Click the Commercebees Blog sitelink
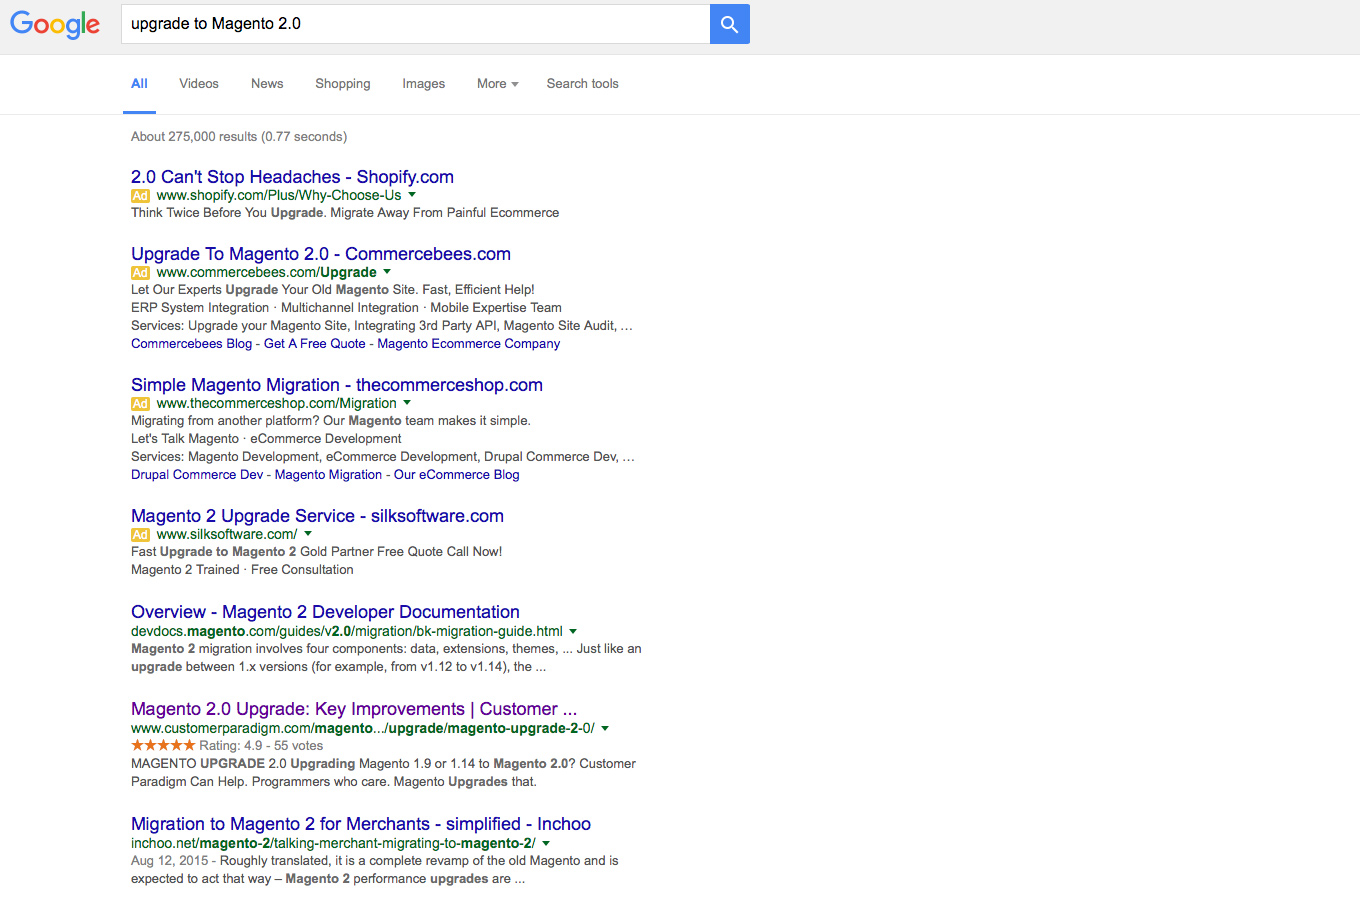This screenshot has width=1360, height=903. (x=191, y=344)
